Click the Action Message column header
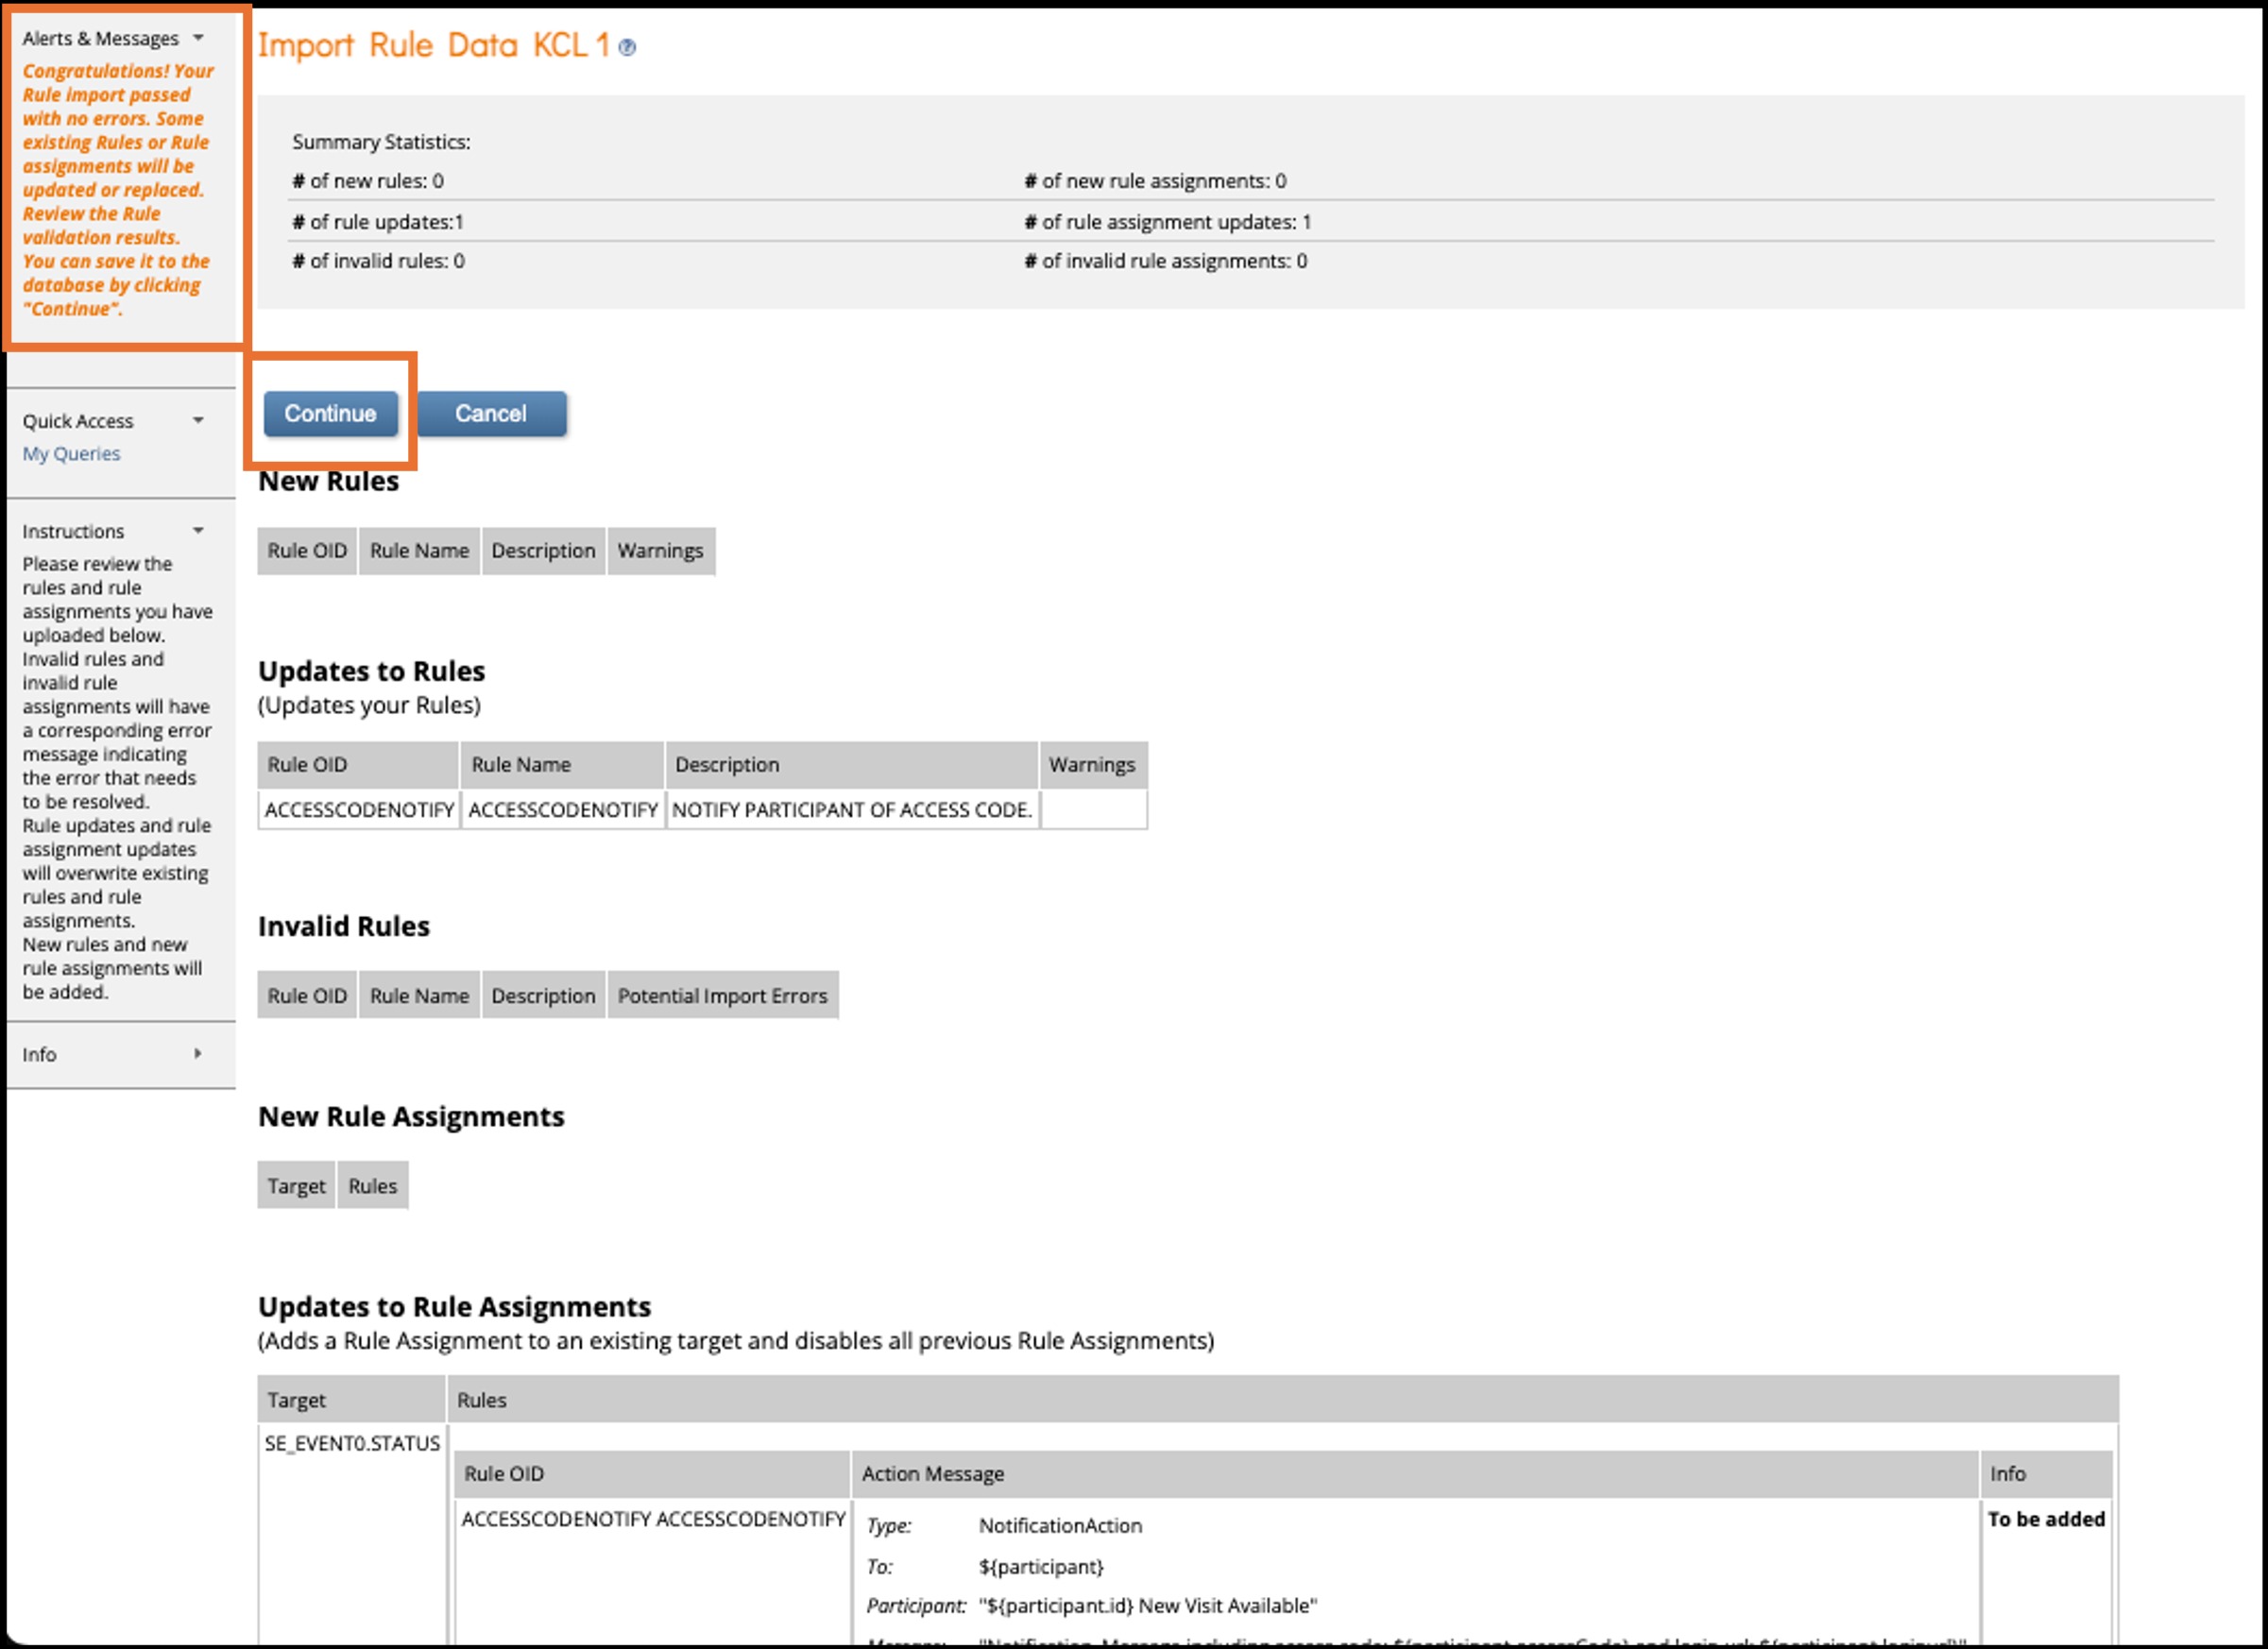The height and width of the screenshot is (1649, 2268). 933,1474
